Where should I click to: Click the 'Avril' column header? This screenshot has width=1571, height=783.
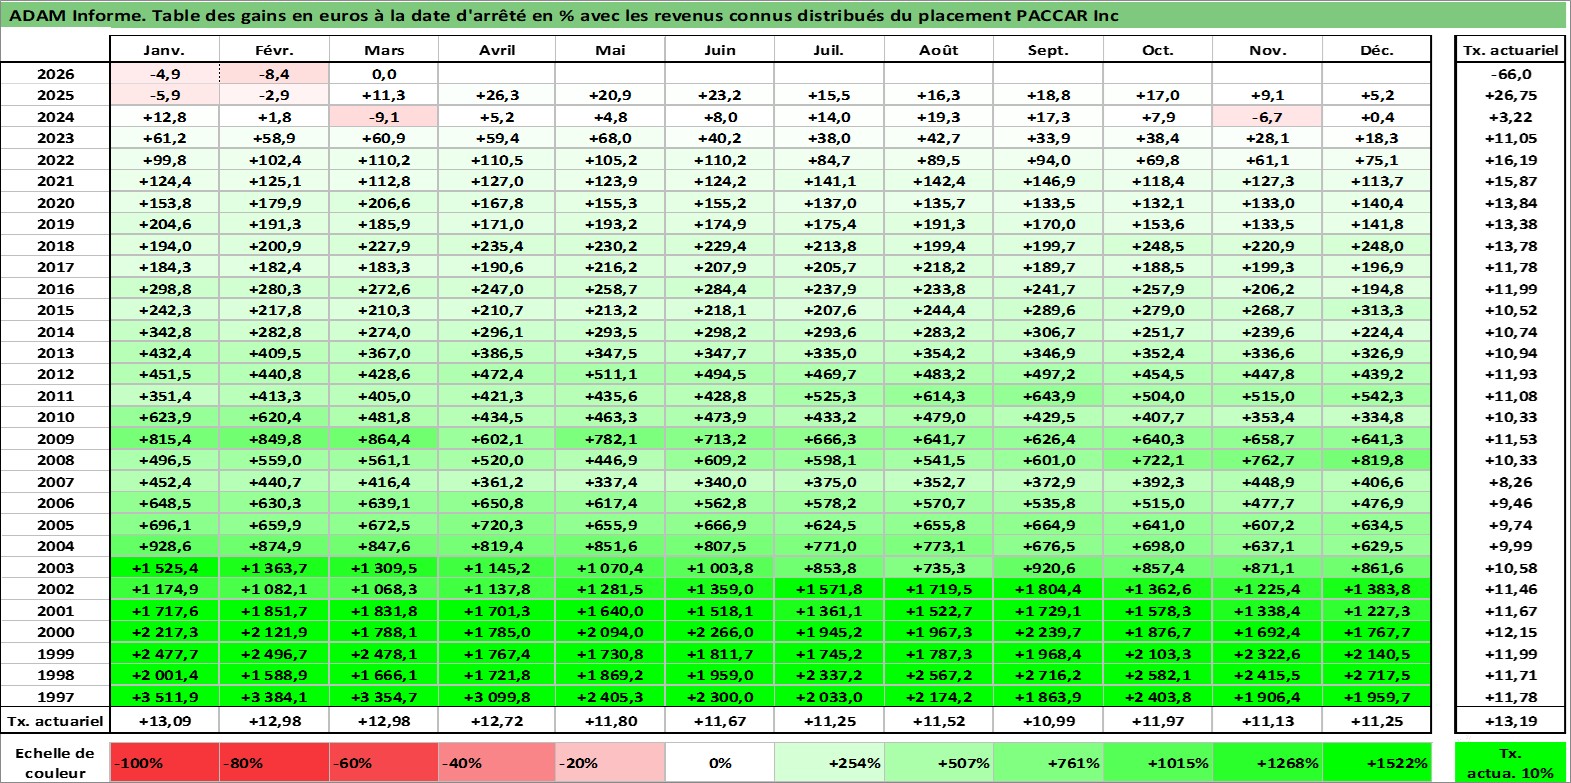tap(497, 50)
